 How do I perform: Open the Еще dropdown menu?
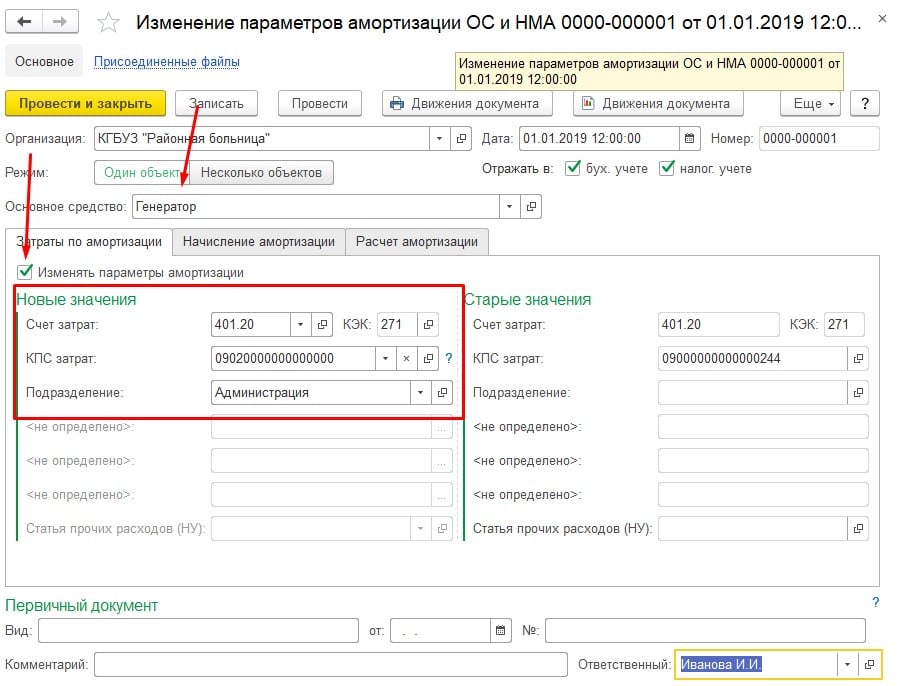[x=809, y=103]
